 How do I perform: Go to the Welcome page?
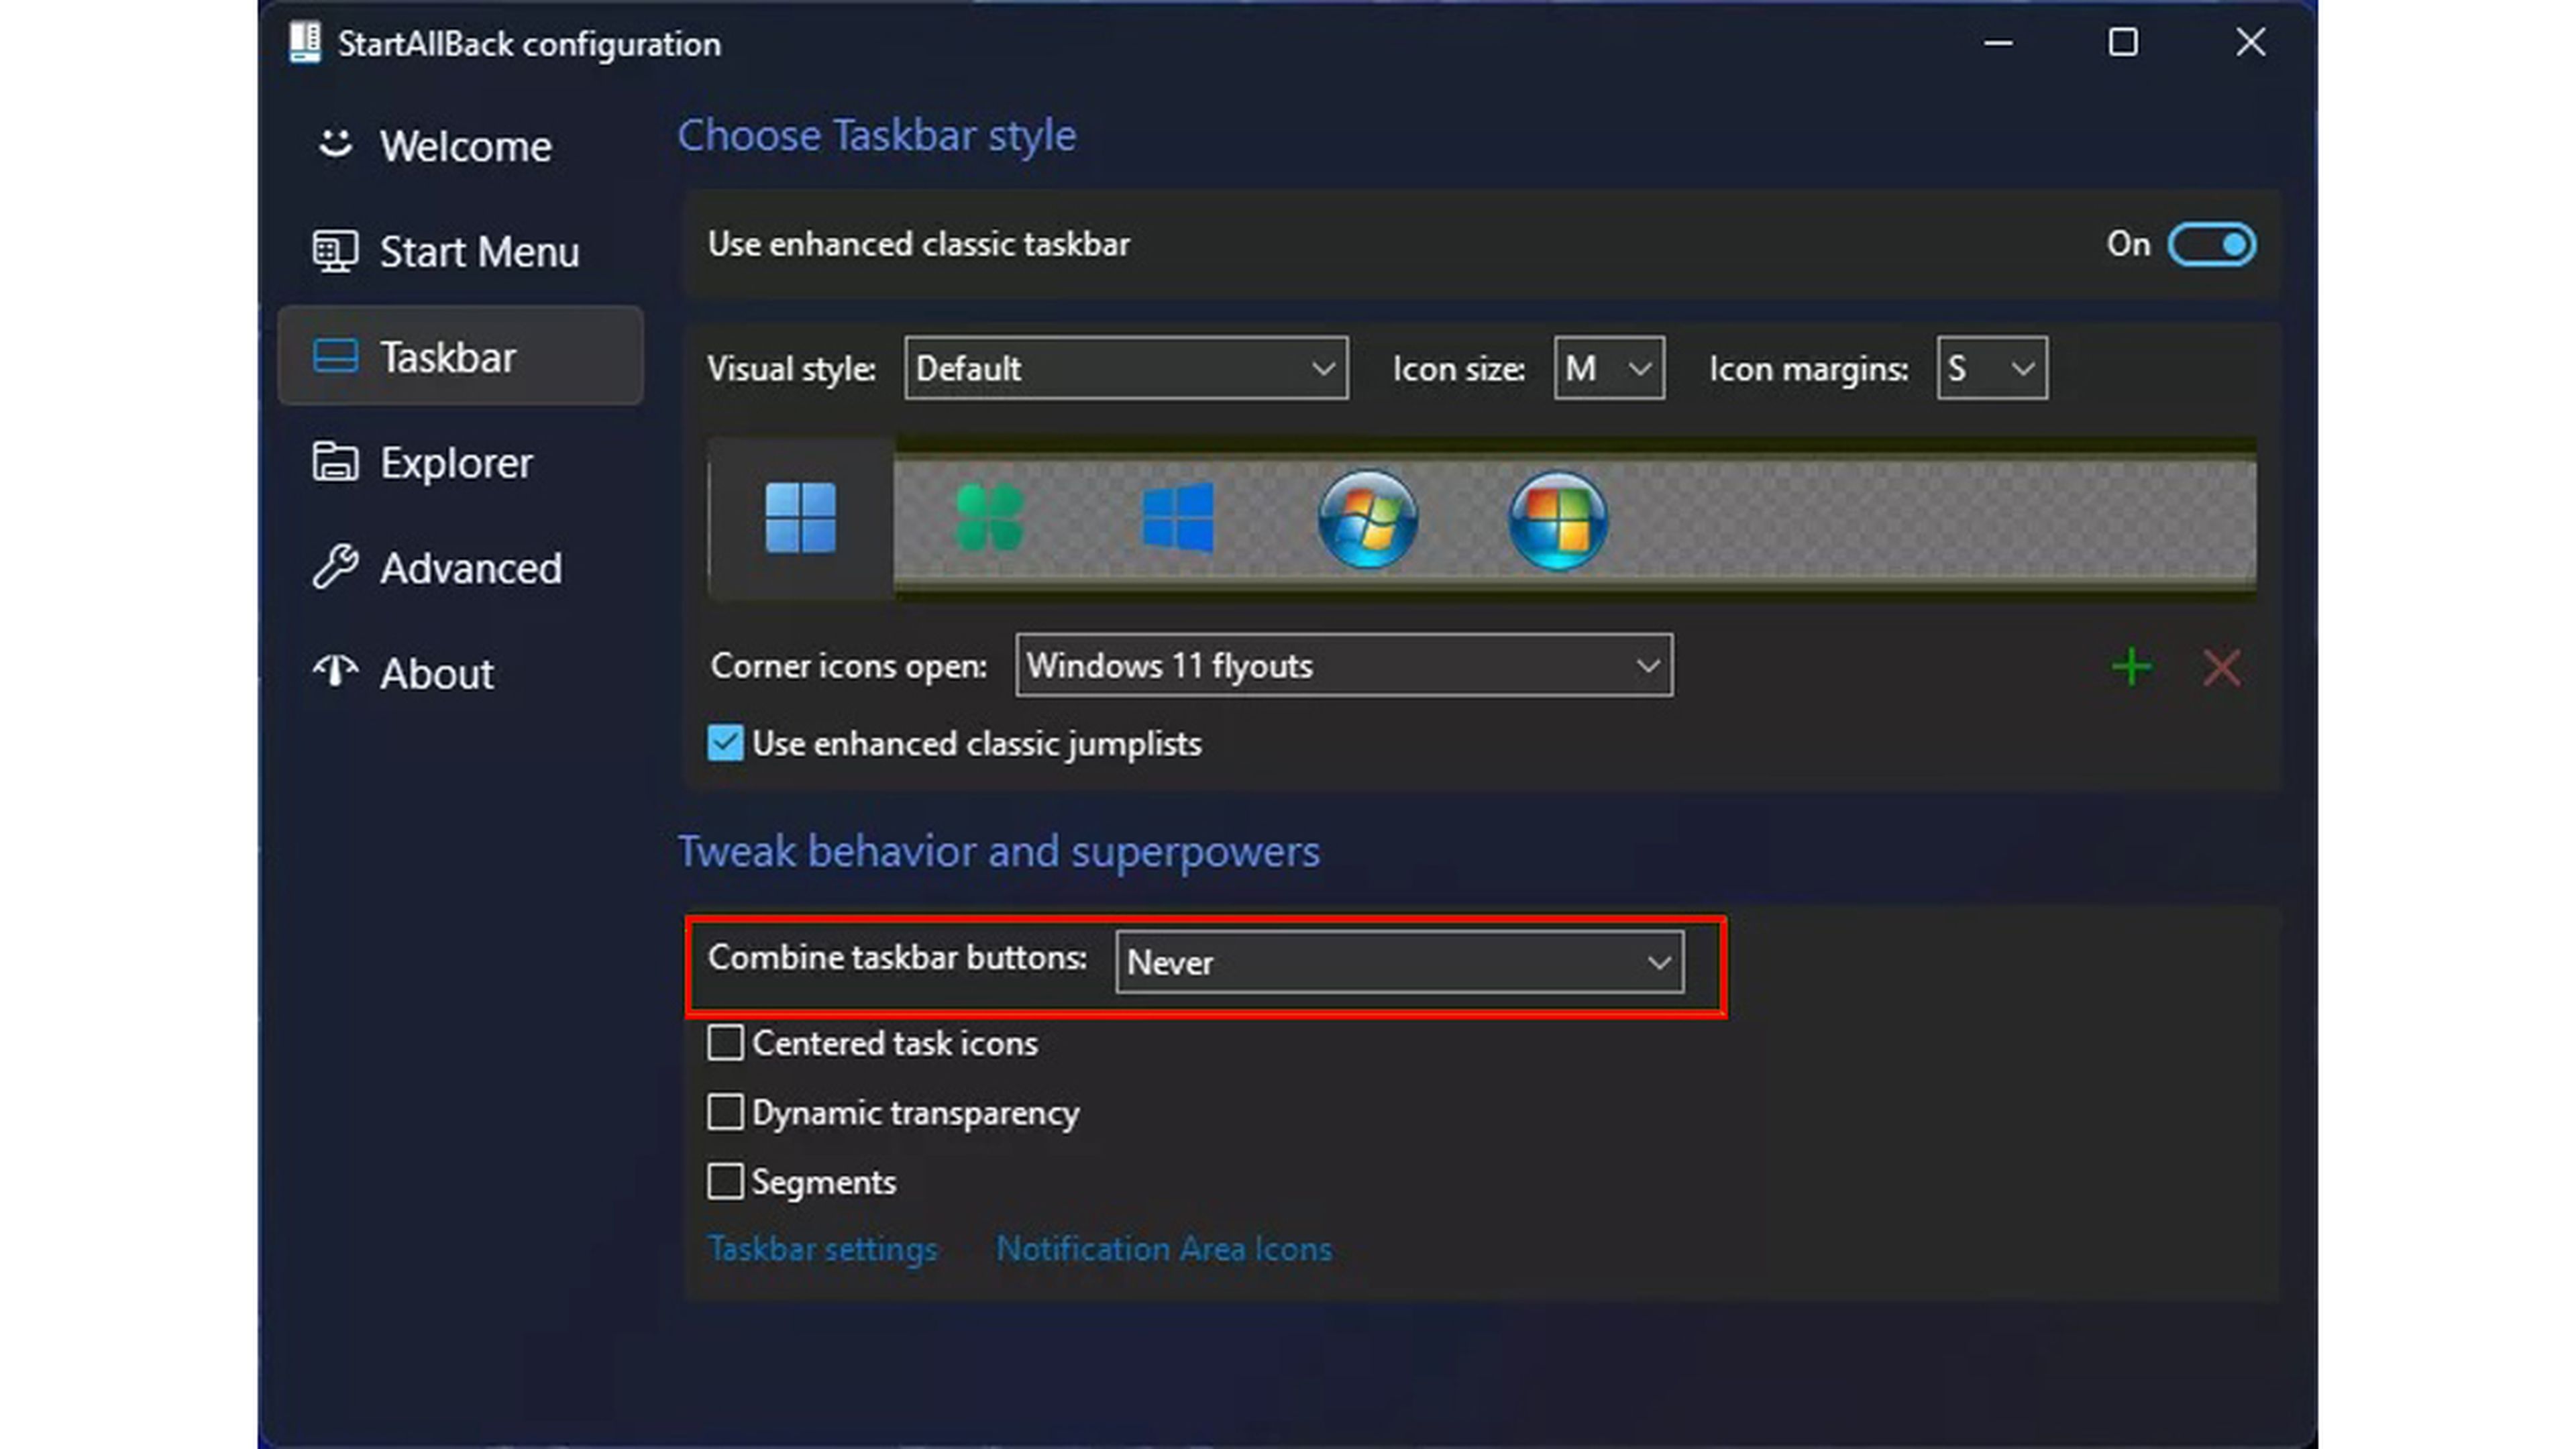[x=460, y=145]
